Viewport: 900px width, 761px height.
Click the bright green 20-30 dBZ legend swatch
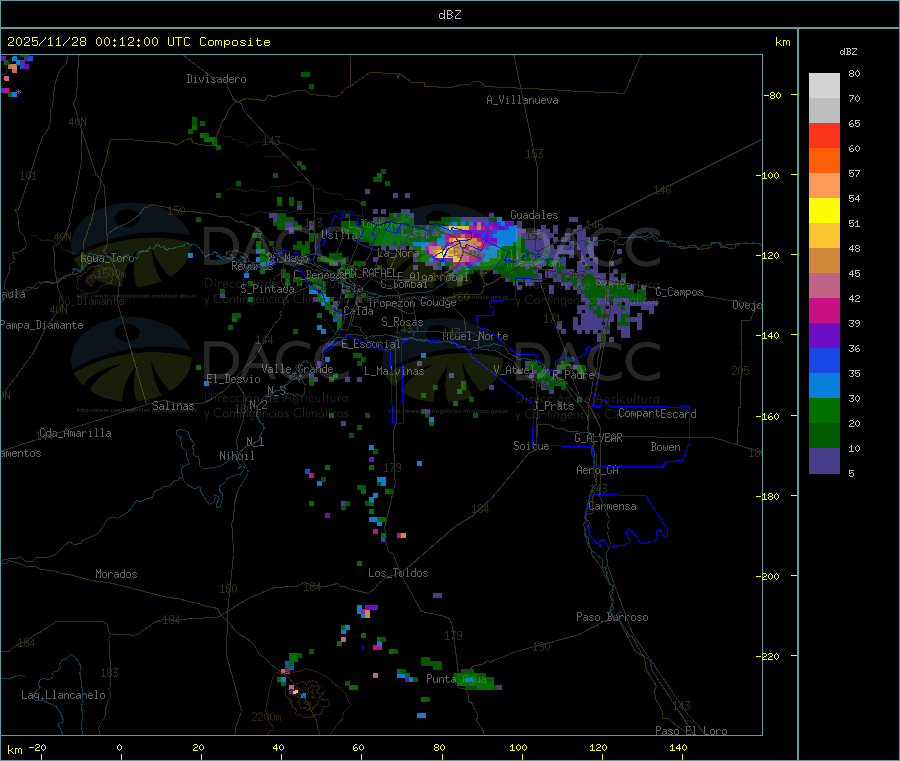pos(824,410)
